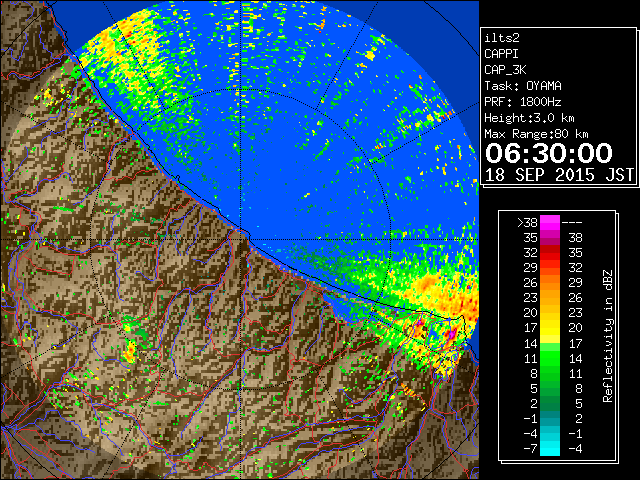Click the 'Height:3.0 km' line
This screenshot has height=480, width=640.
(x=529, y=118)
